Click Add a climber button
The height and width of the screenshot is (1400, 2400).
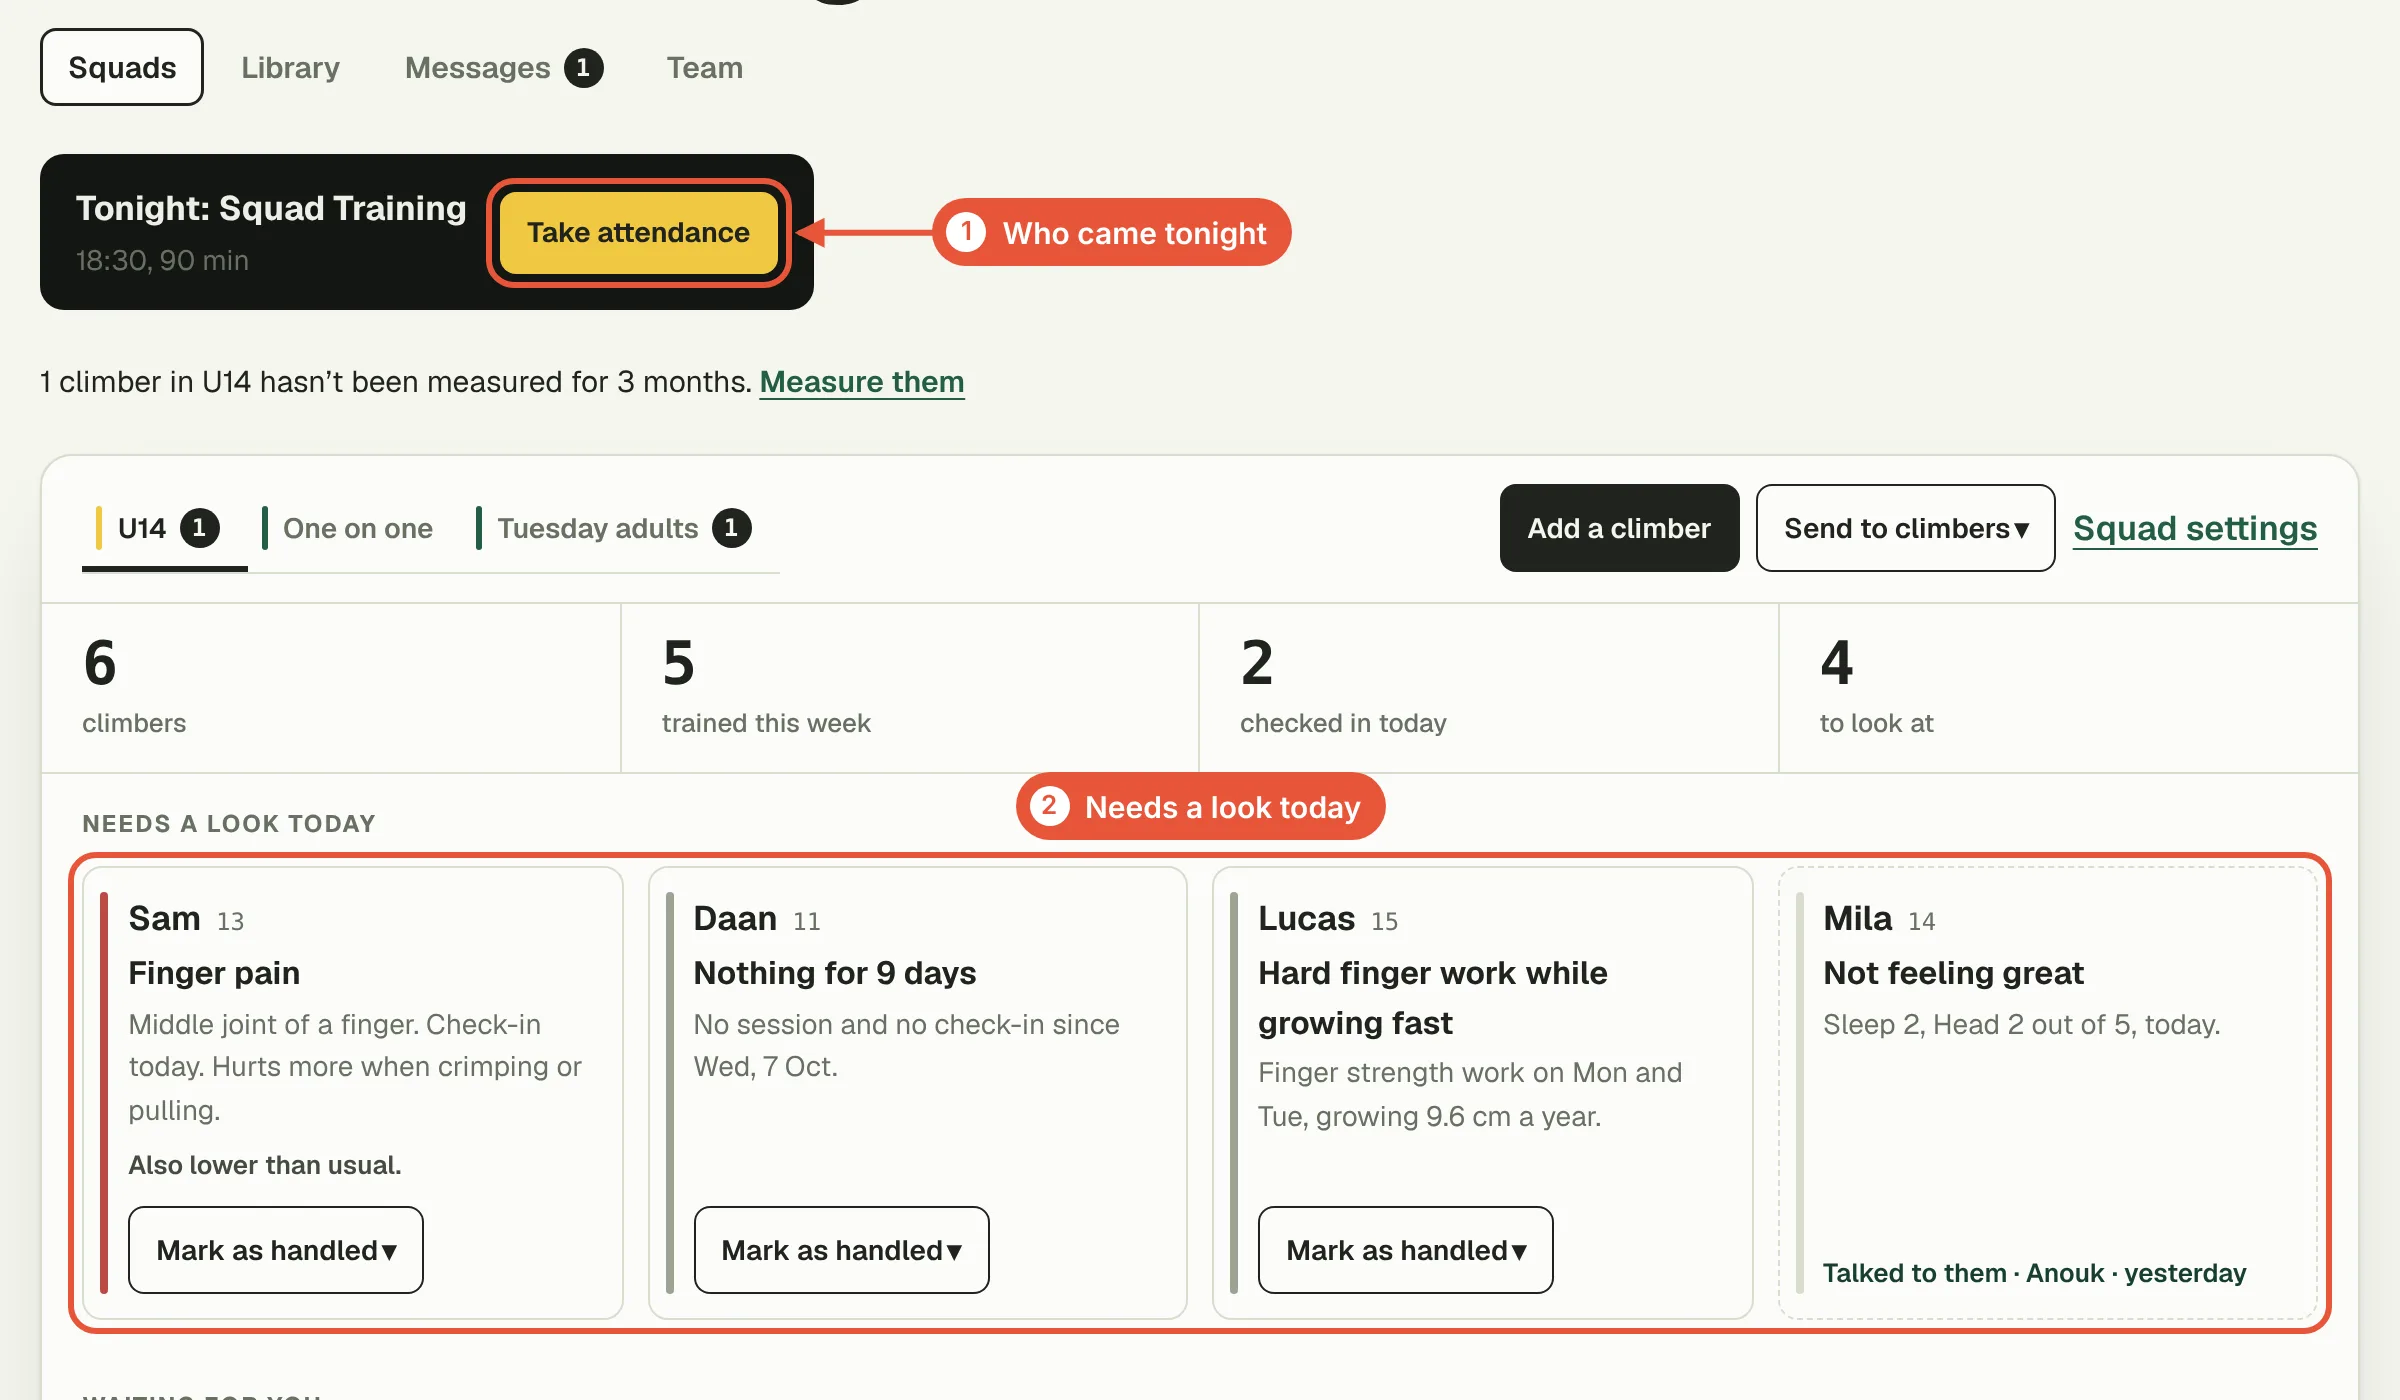(1619, 528)
